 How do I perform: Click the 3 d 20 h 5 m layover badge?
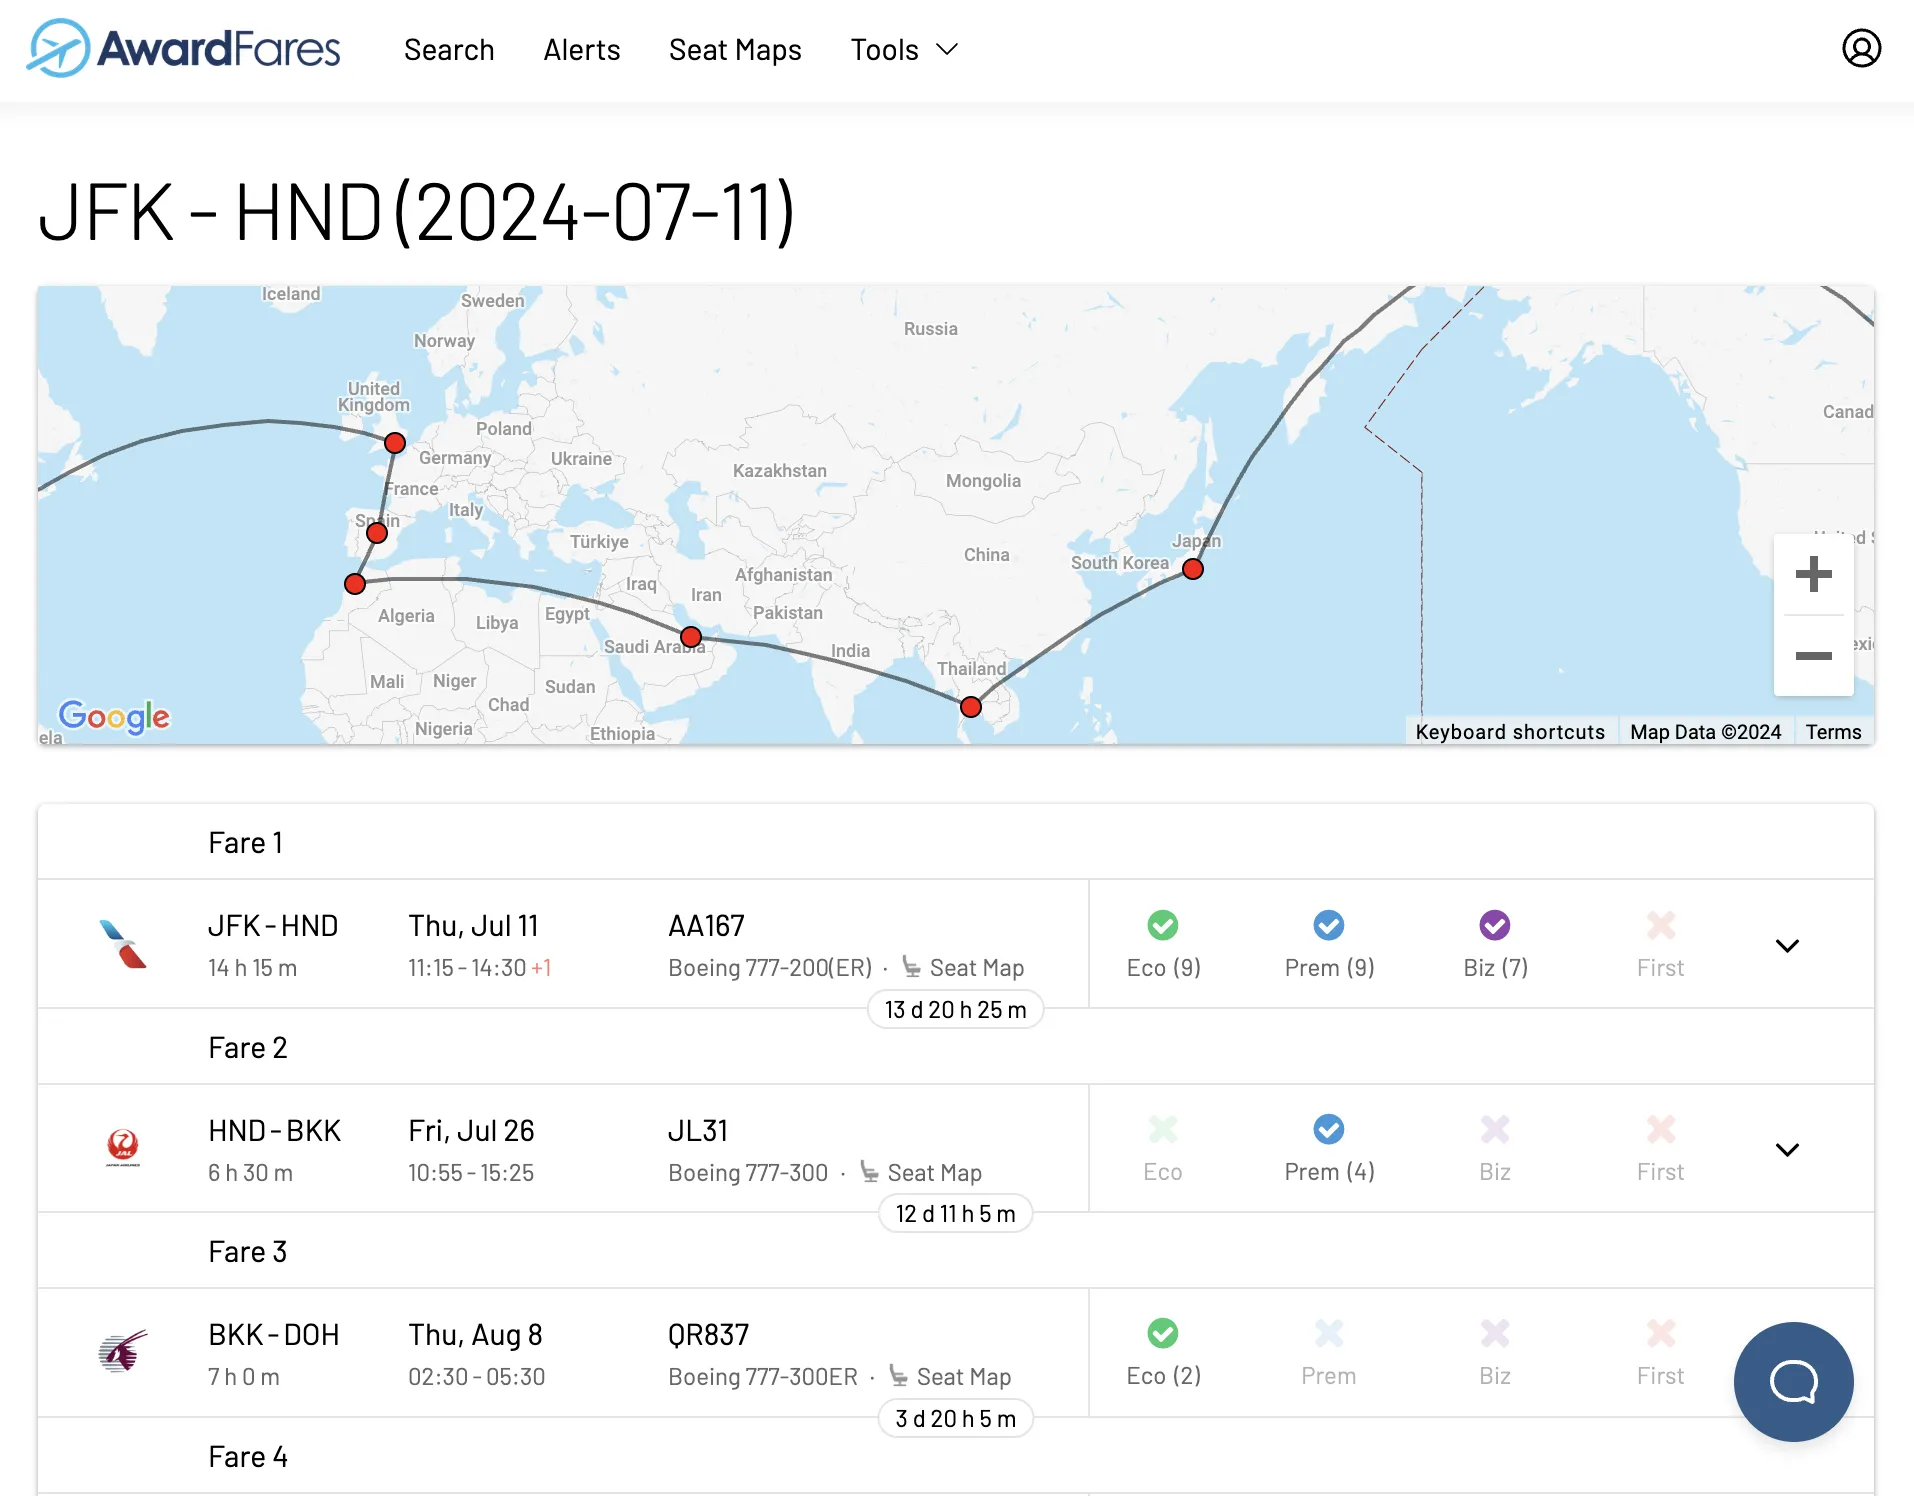click(956, 1418)
